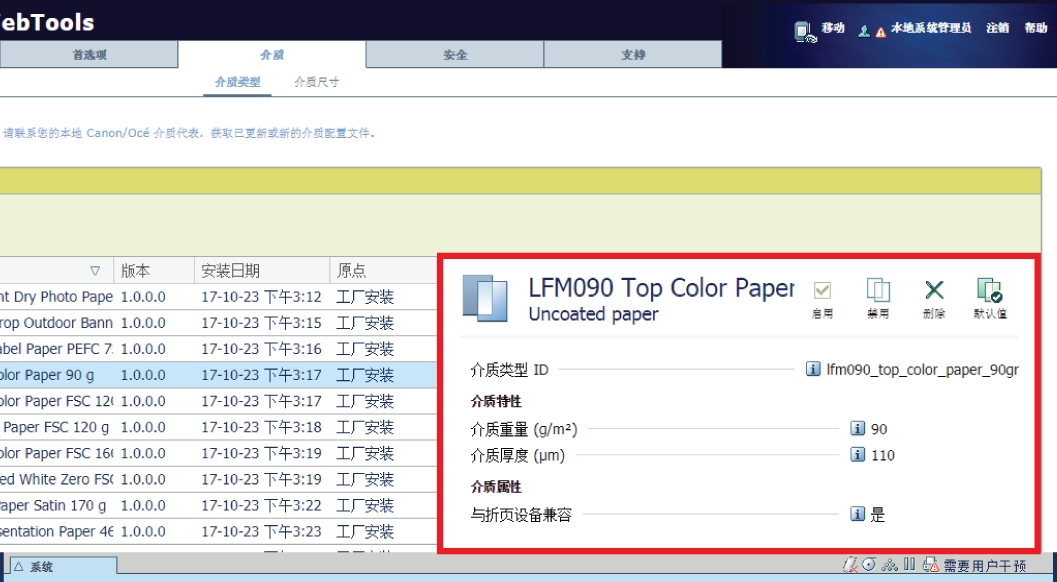1057x582 pixels.
Task: Click the pause bars icon in status bar
Action: pyautogui.click(x=909, y=564)
